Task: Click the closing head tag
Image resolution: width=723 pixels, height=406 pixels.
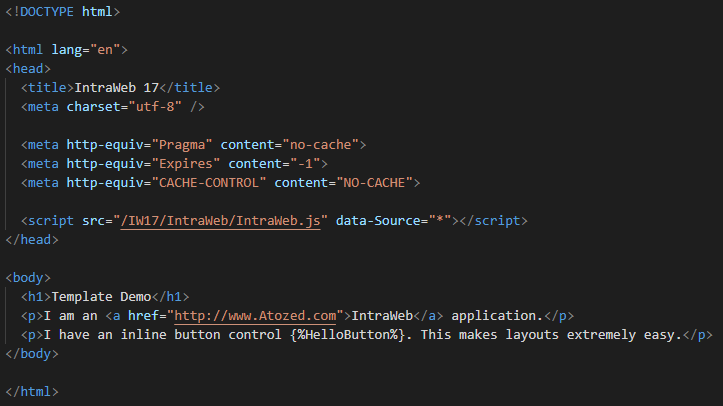Action: click(32, 240)
